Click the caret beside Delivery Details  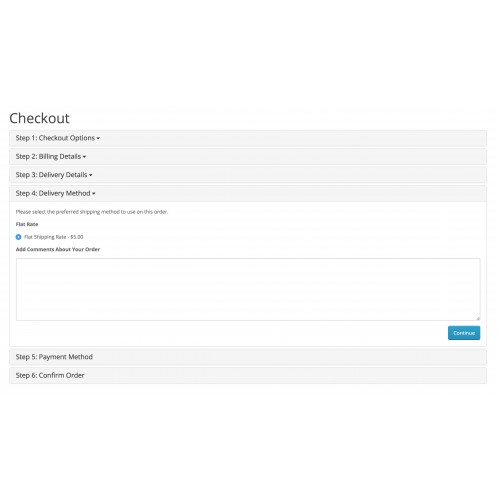click(91, 175)
